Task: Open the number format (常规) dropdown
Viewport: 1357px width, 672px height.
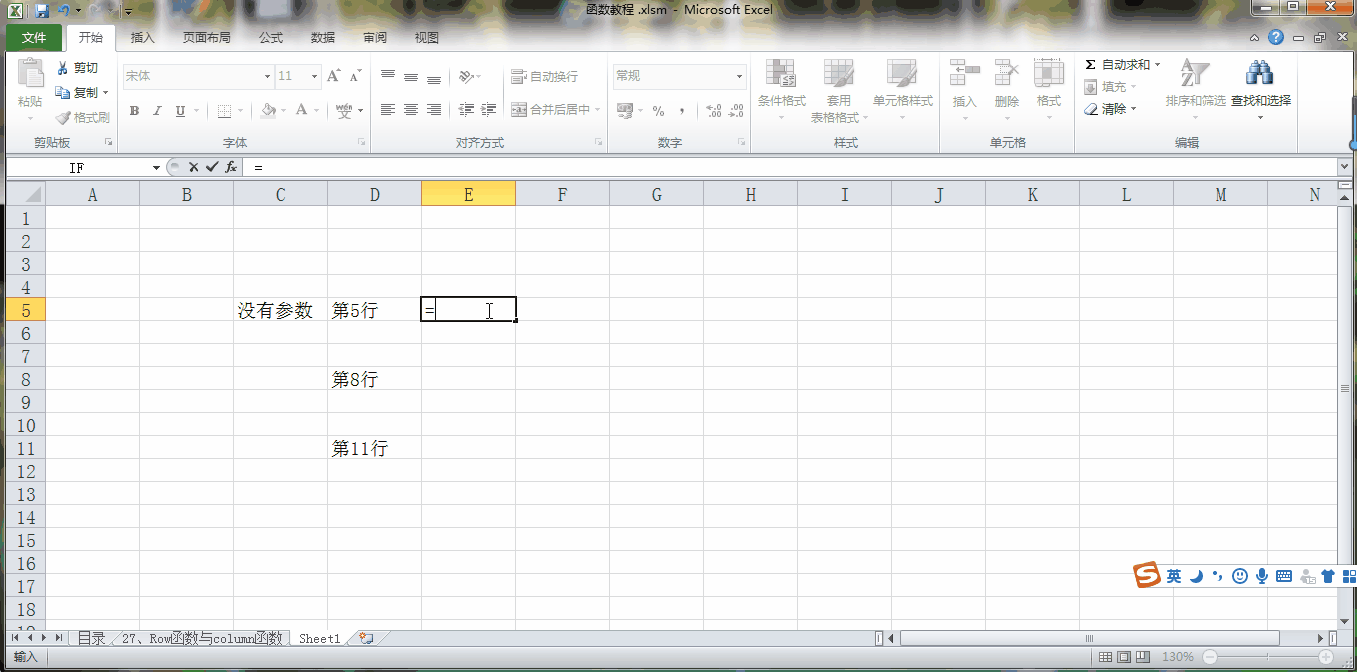Action: click(738, 76)
